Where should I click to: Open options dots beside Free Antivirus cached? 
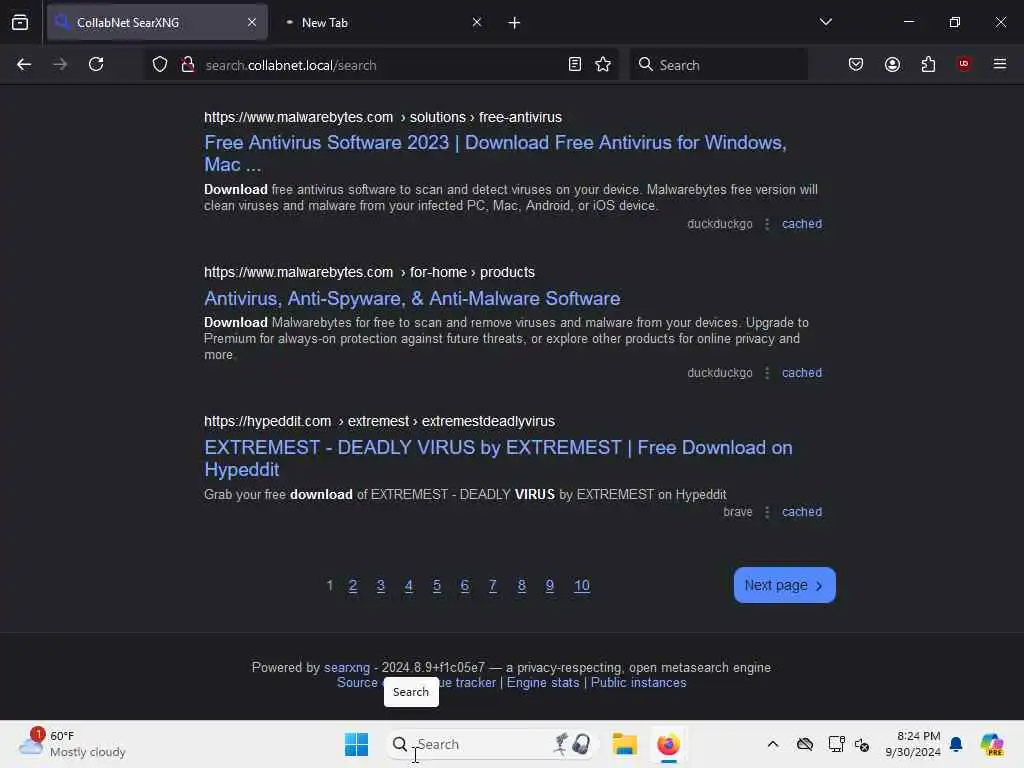coord(767,224)
